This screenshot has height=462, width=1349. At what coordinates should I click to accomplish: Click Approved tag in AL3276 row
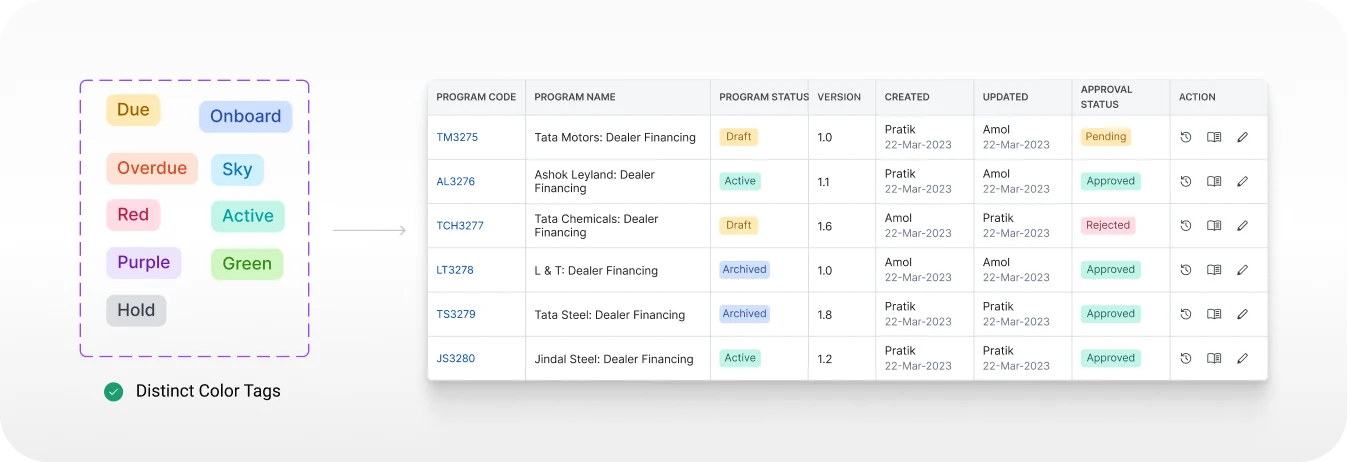(x=1111, y=181)
